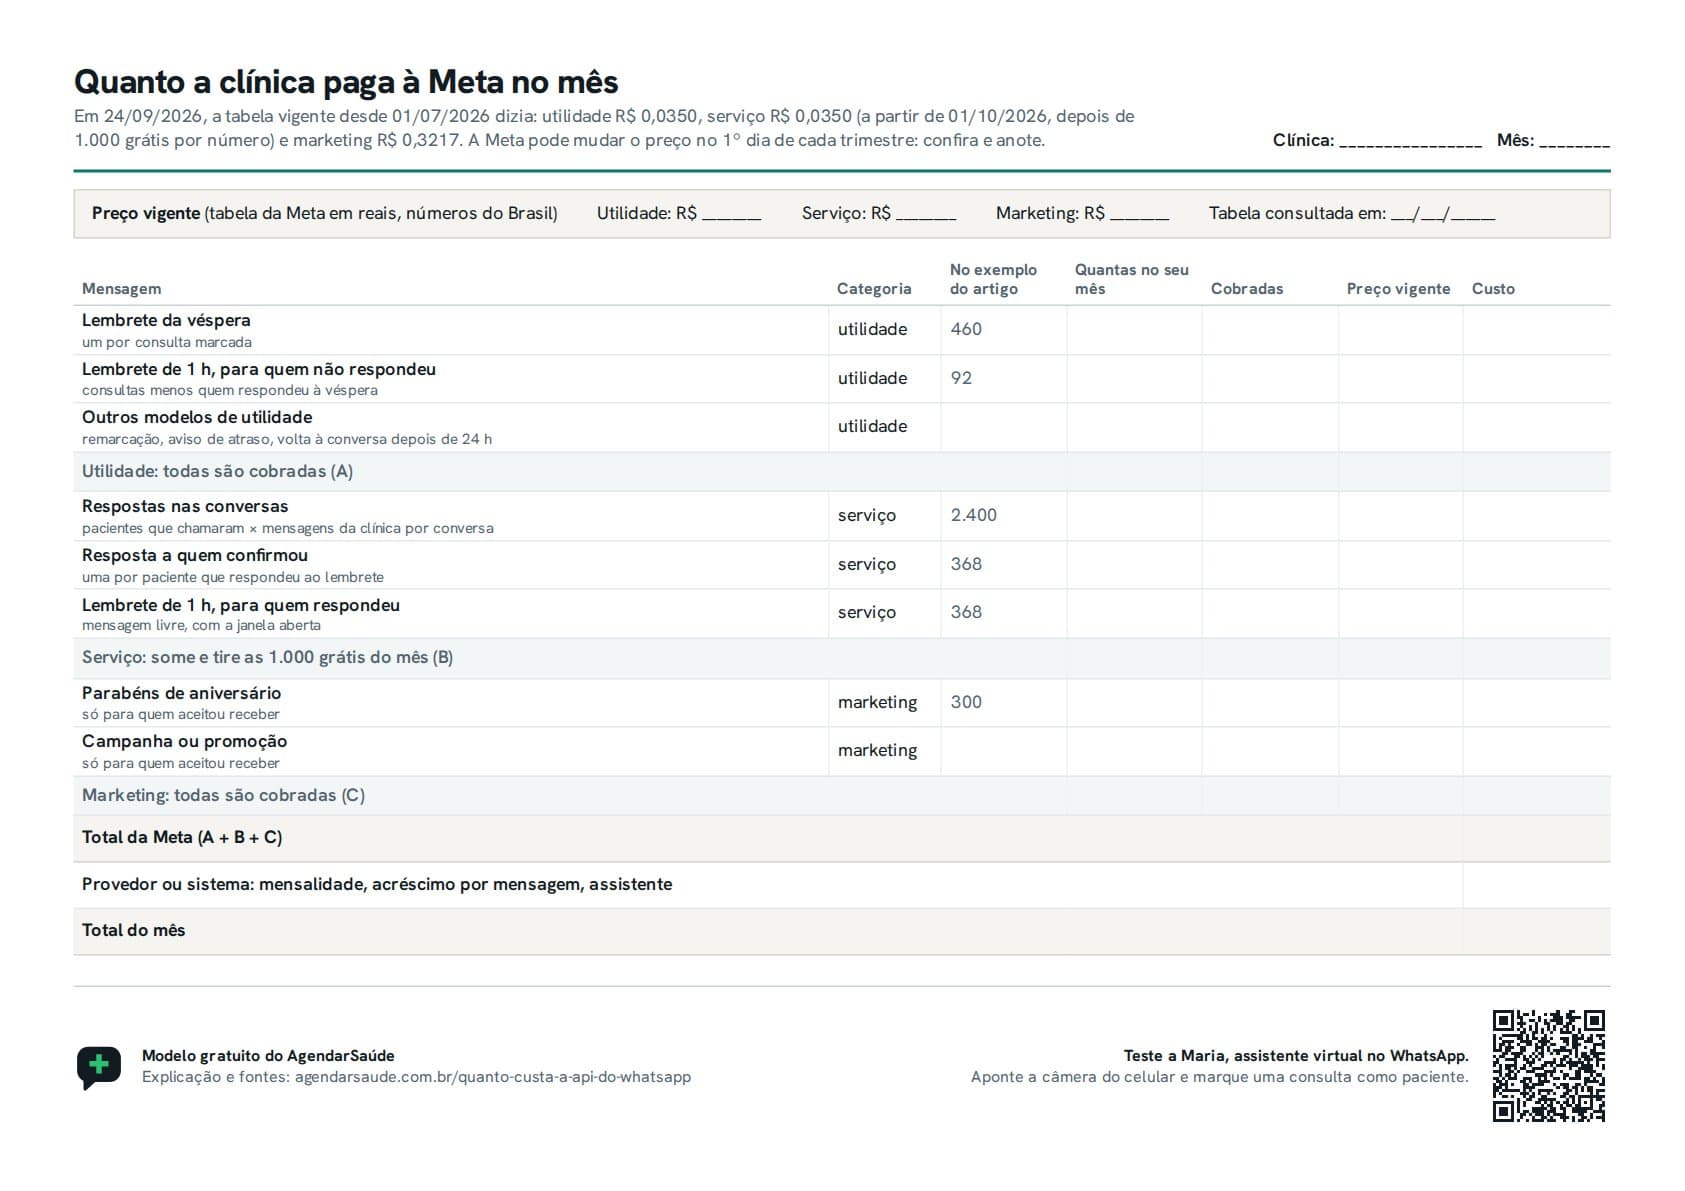1685x1191 pixels.
Task: Click the 'Provedor ou sistema: mensalidade' row
Action: (x=841, y=885)
